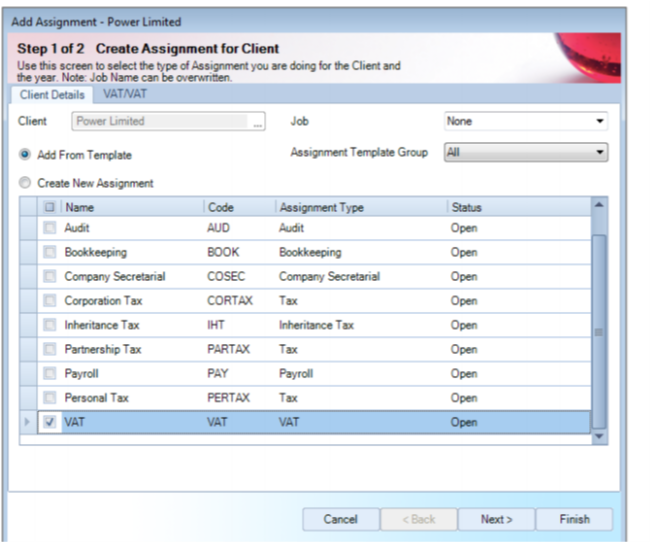The width and height of the screenshot is (650, 542).
Task: Tick the Personal Tax checkbox
Action: coord(50,398)
